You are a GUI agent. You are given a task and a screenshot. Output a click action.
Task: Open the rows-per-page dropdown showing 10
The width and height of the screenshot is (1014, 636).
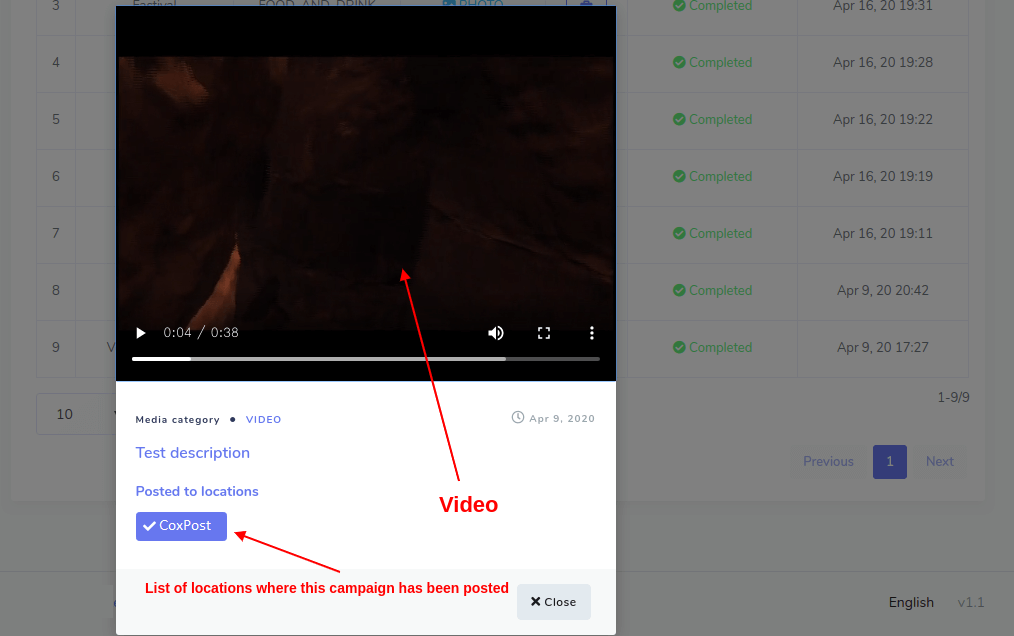pyautogui.click(x=75, y=414)
